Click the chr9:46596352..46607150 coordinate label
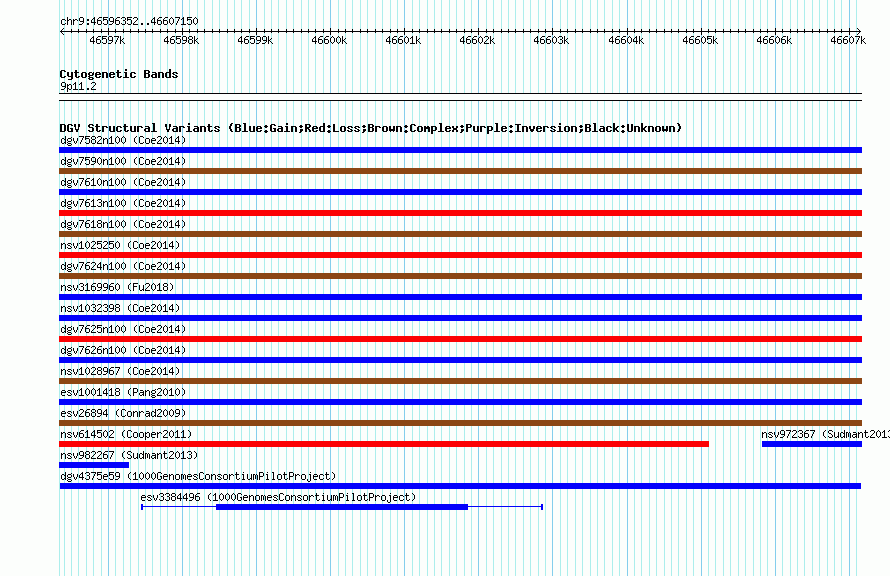The image size is (890, 576). pos(129,21)
